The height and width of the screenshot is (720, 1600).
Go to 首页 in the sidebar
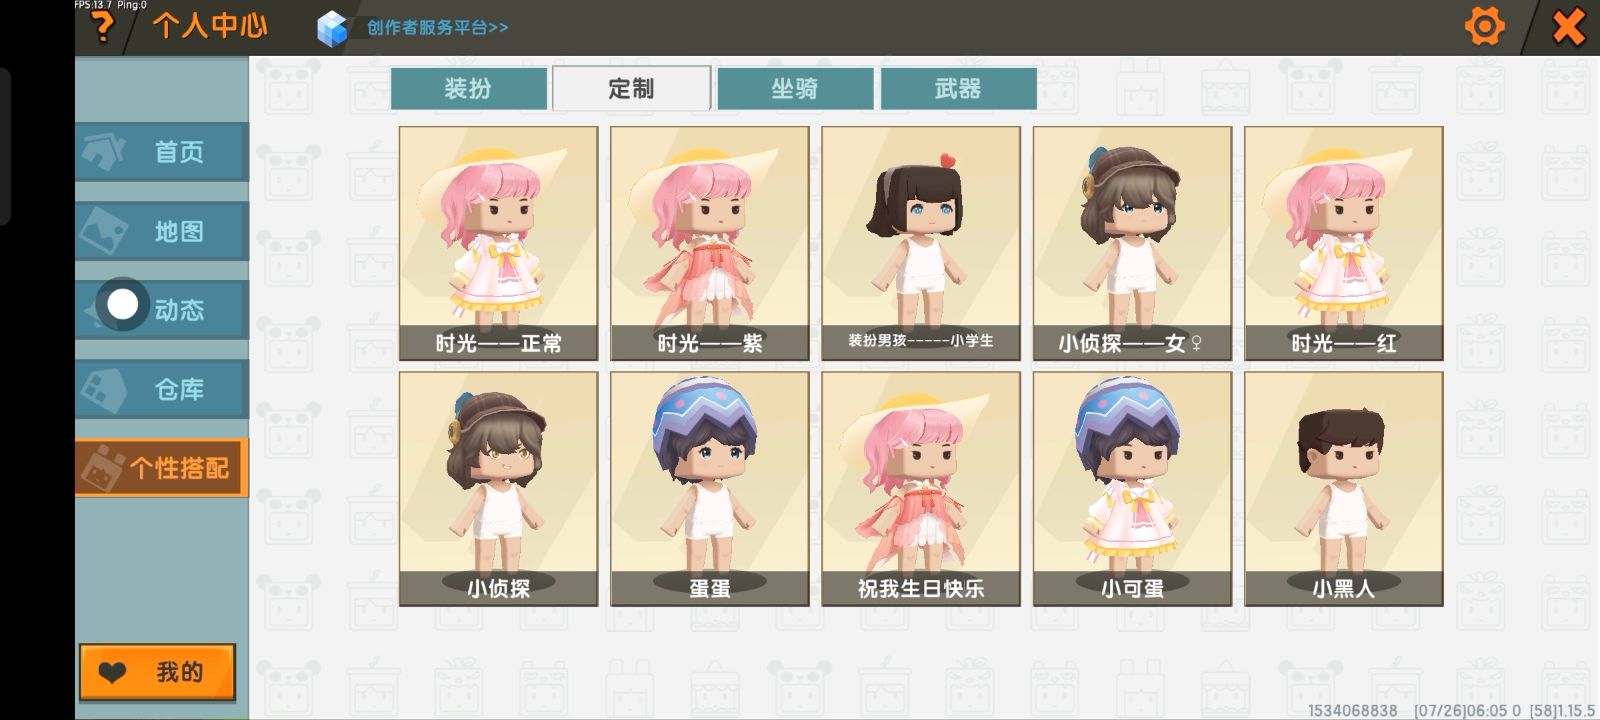coord(161,152)
